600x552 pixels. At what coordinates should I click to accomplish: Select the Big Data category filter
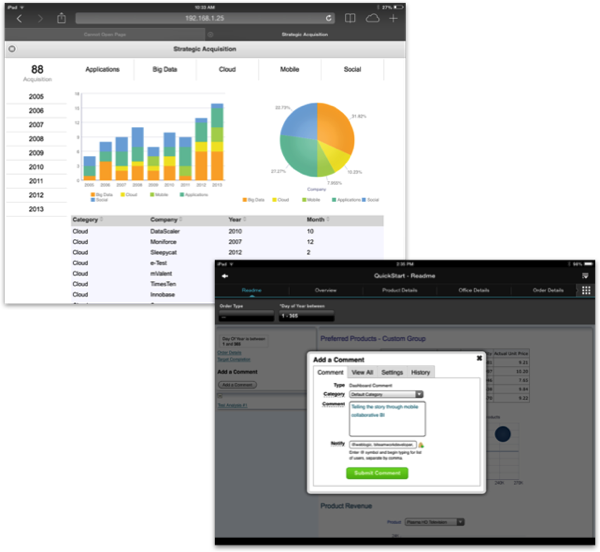[x=165, y=69]
